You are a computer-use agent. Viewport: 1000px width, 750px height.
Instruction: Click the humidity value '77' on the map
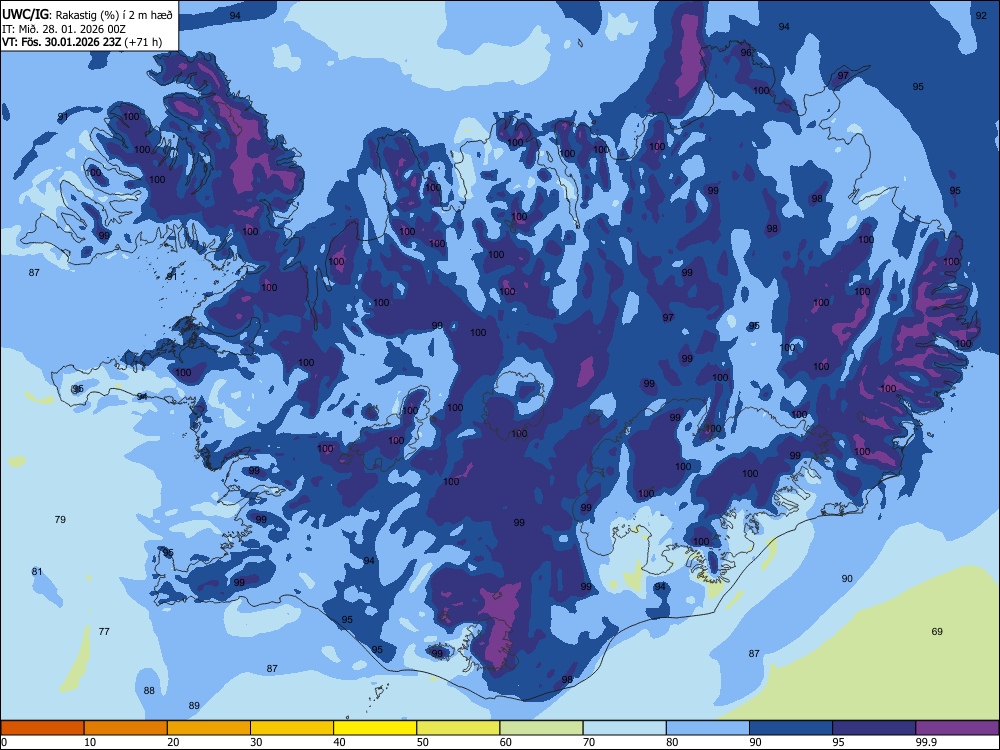(104, 631)
